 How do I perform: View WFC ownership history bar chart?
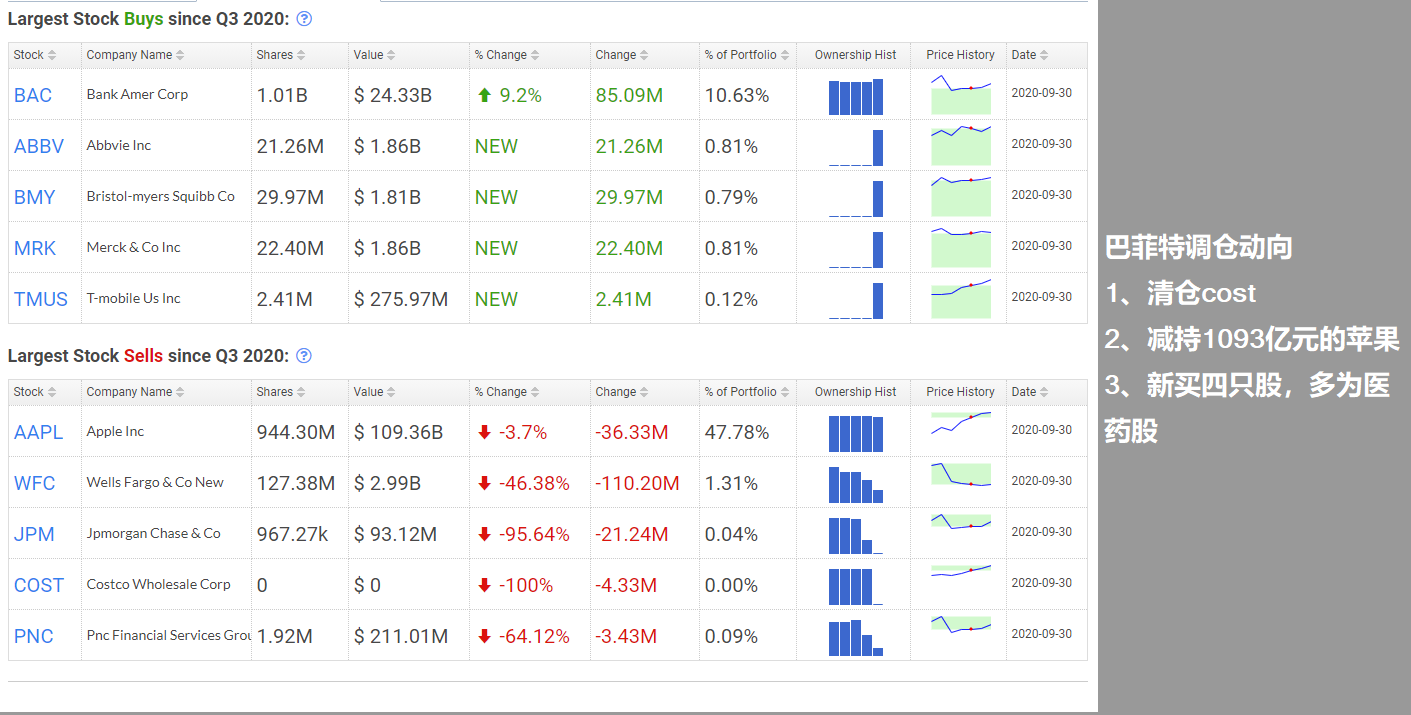(856, 485)
